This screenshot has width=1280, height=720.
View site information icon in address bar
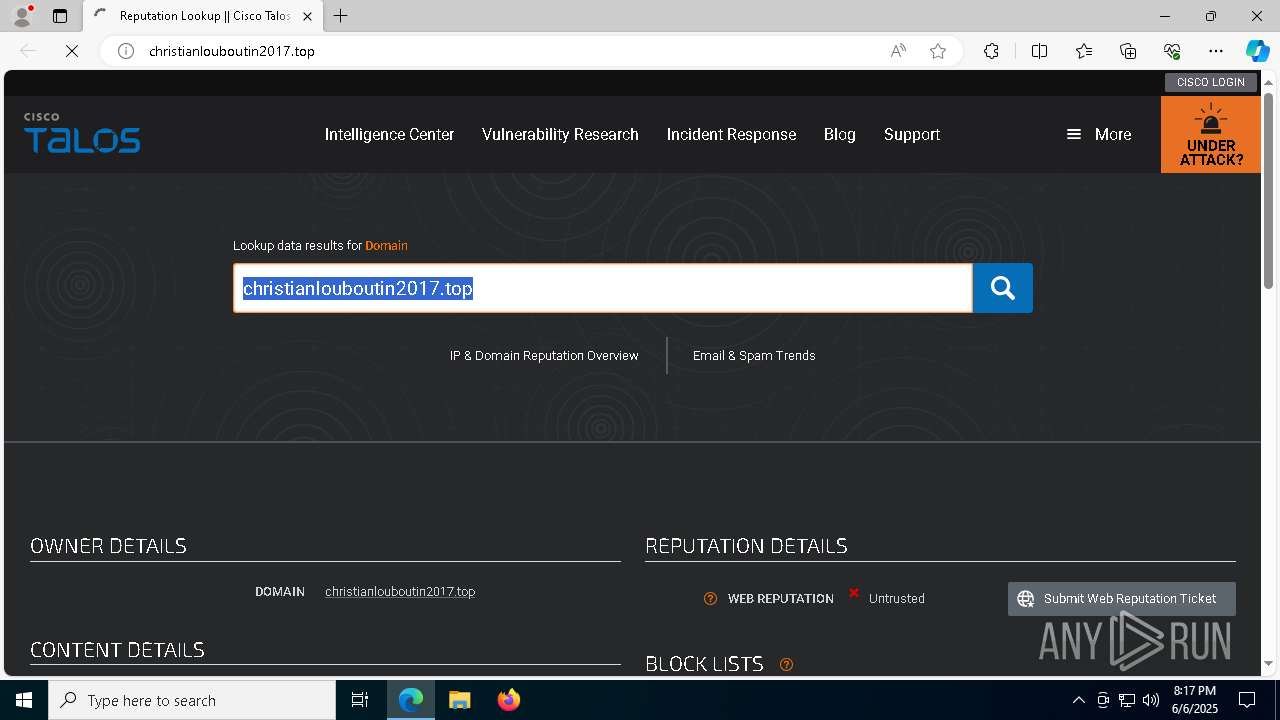click(126, 51)
